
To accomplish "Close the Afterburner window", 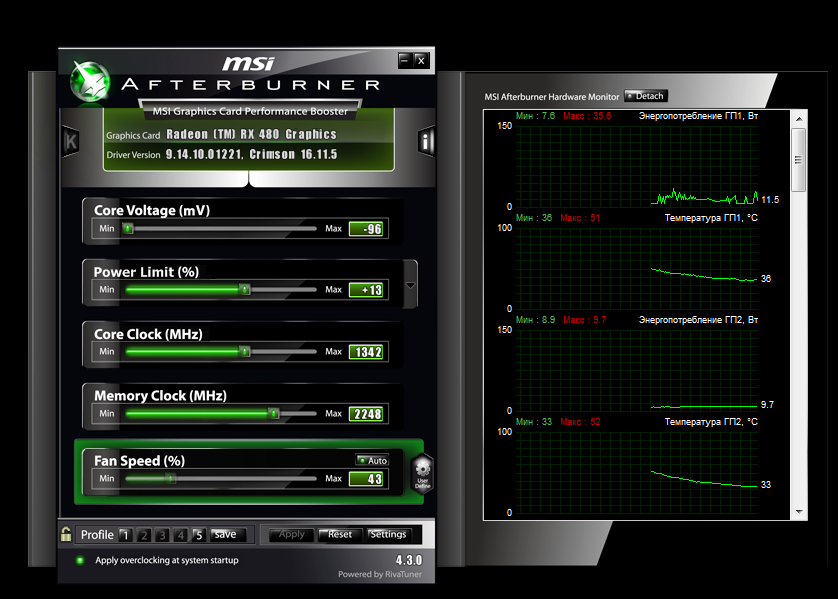I will 421,60.
